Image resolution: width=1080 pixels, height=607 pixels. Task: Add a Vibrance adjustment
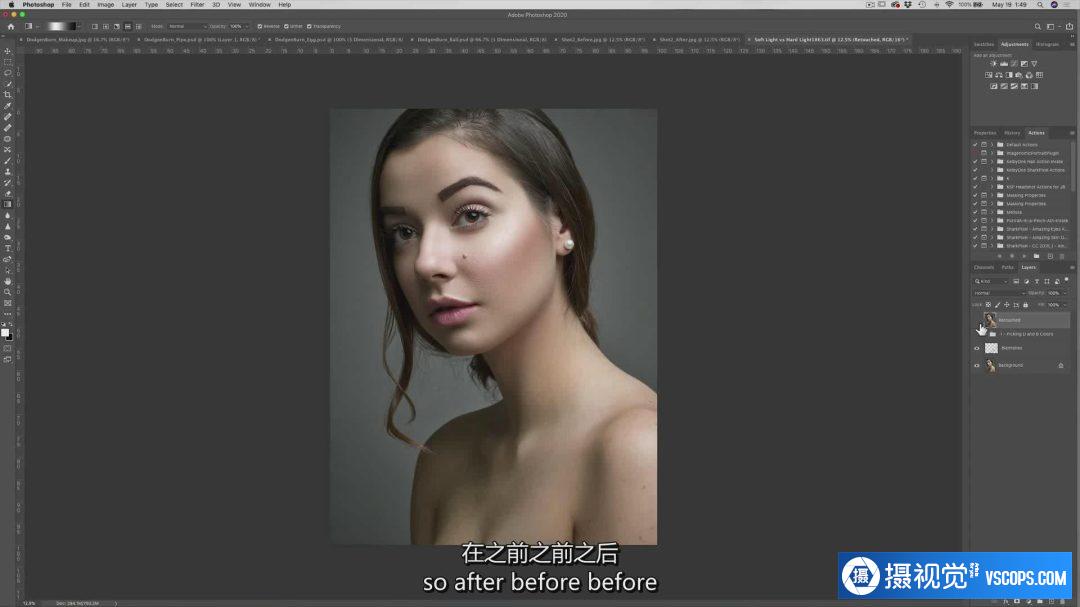[x=1034, y=63]
